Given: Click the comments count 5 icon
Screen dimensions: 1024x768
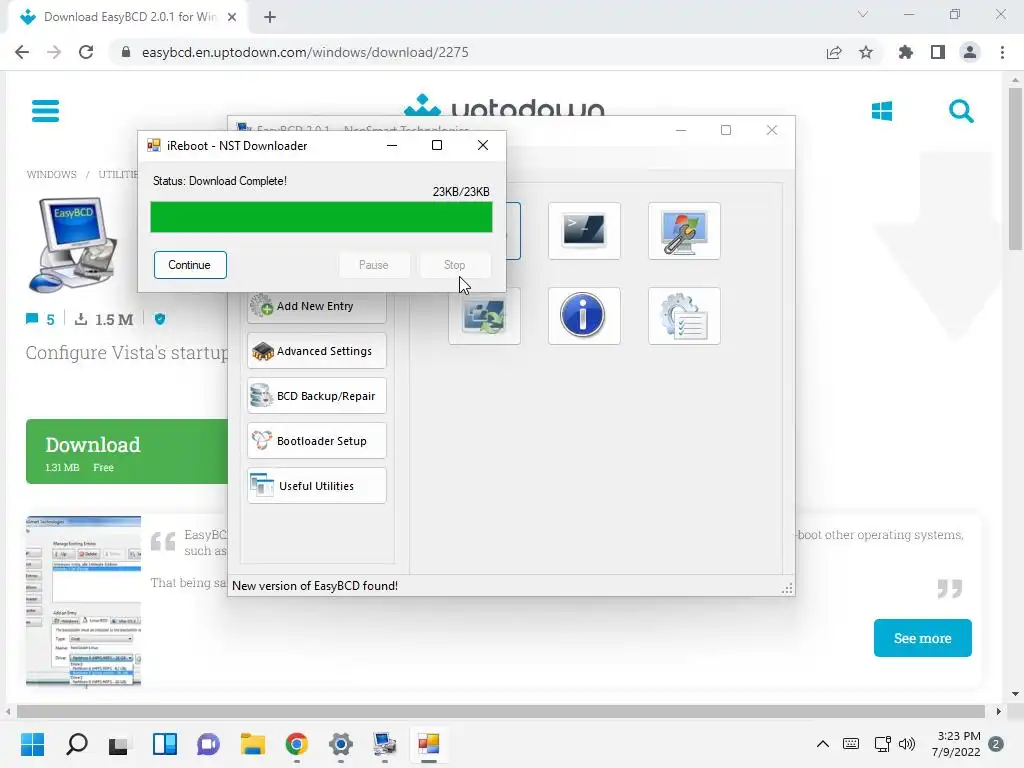Looking at the screenshot, I should [31, 319].
